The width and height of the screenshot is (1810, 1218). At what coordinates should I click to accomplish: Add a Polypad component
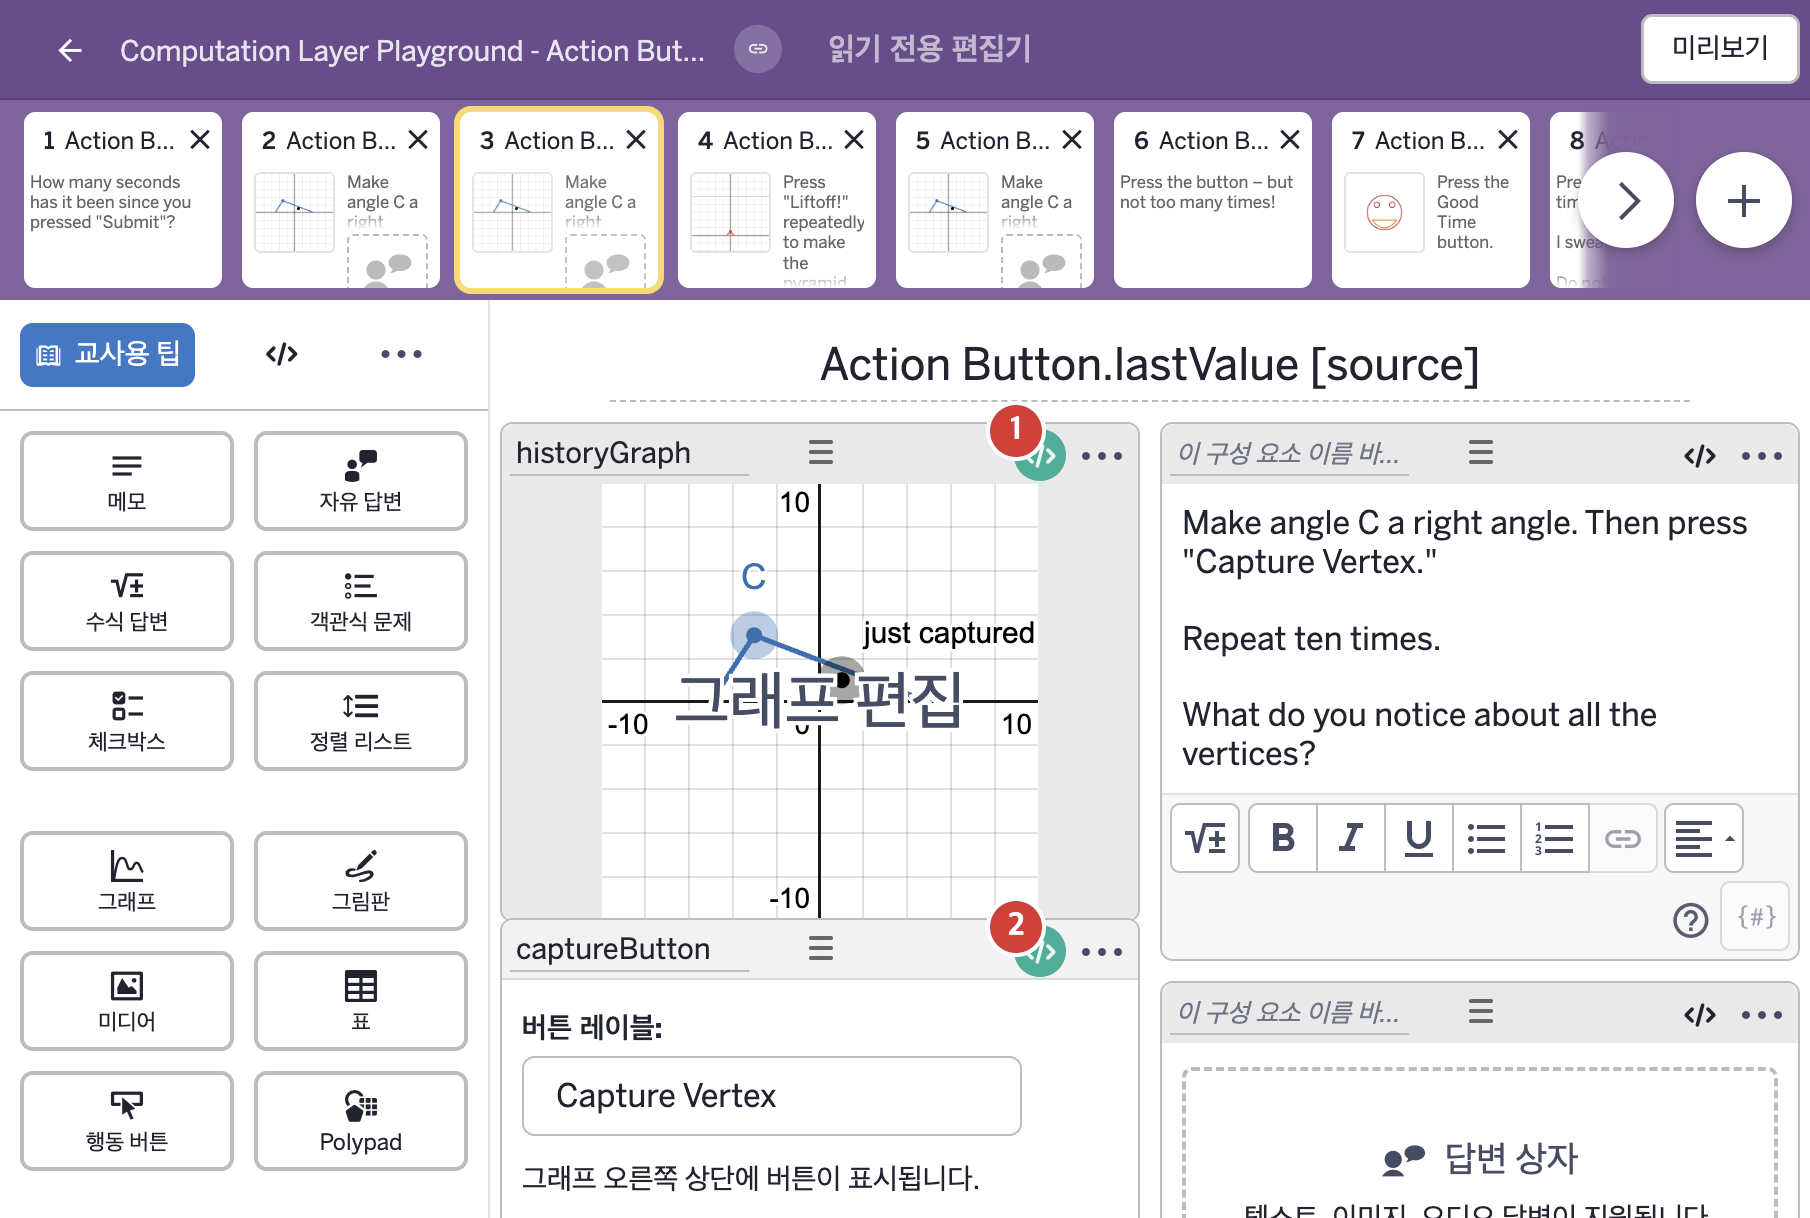[361, 1121]
